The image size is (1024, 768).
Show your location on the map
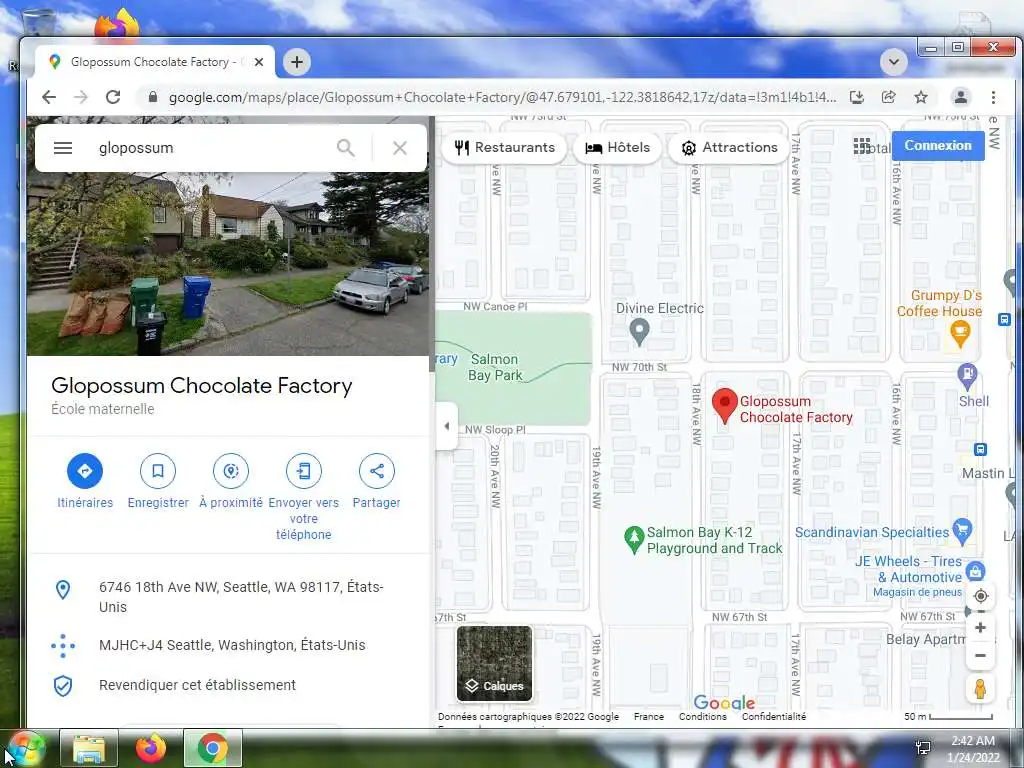[980, 596]
